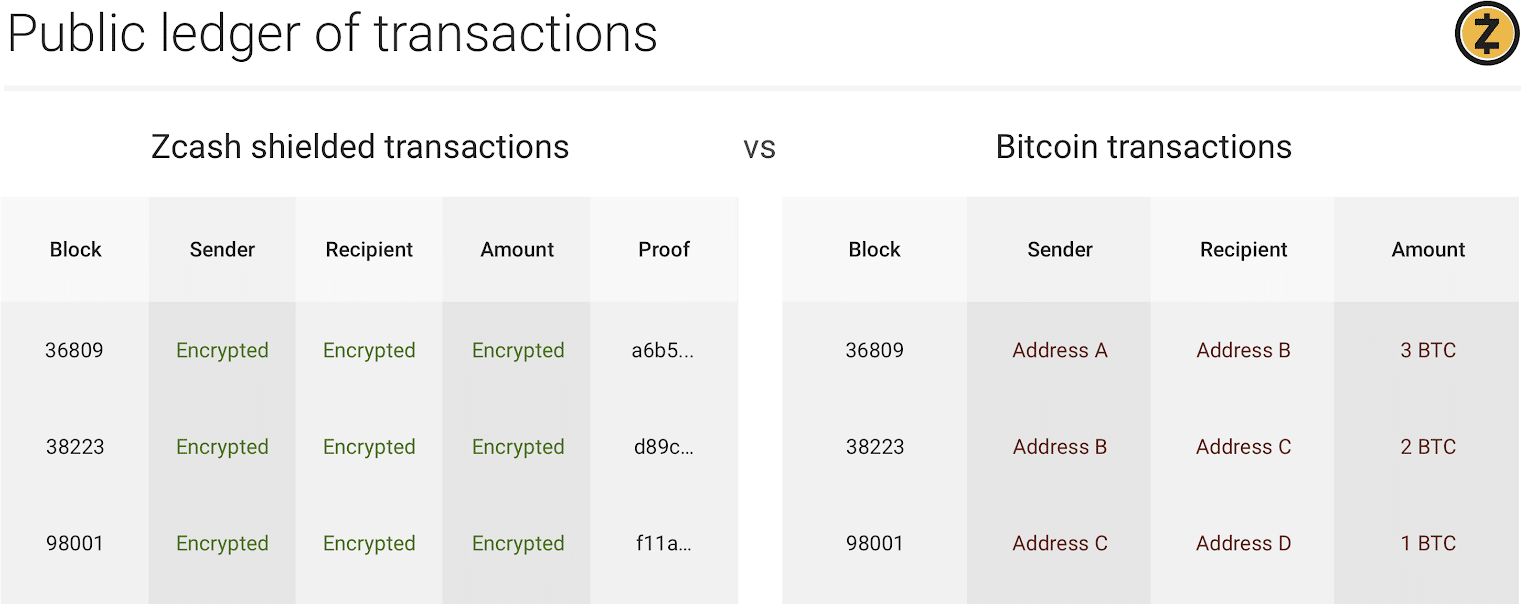Click the Bitcoin transactions heading
Image resolution: width=1521 pixels, height=604 pixels.
tap(1143, 147)
